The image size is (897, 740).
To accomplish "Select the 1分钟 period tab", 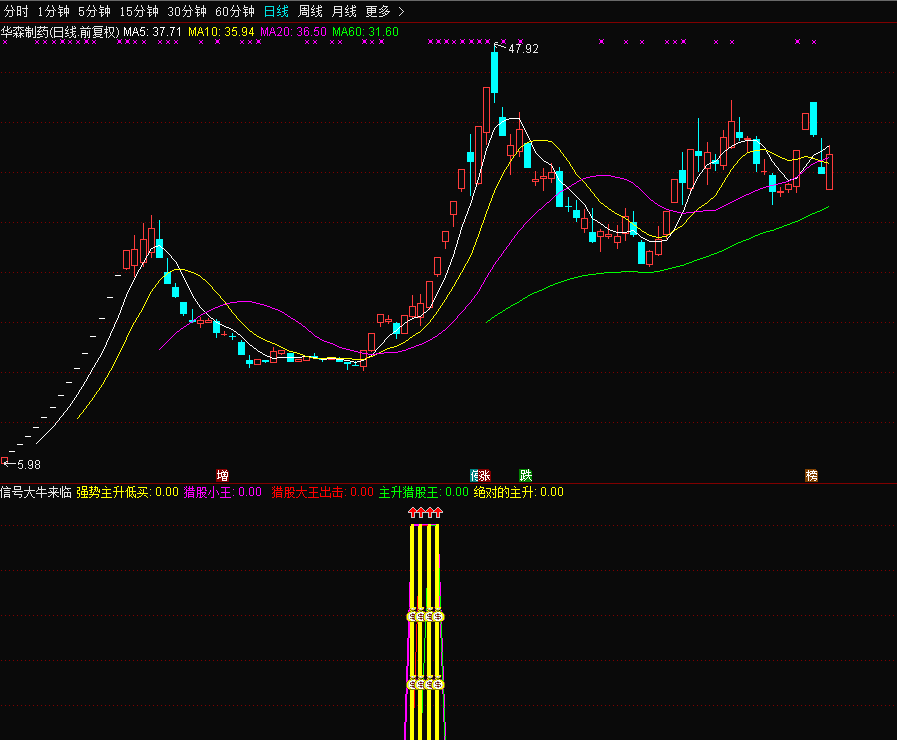I will click(53, 11).
